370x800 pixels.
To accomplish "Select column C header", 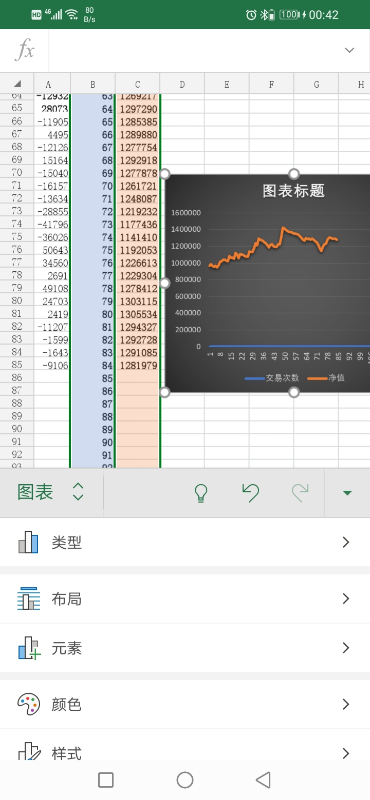I will coord(137,84).
